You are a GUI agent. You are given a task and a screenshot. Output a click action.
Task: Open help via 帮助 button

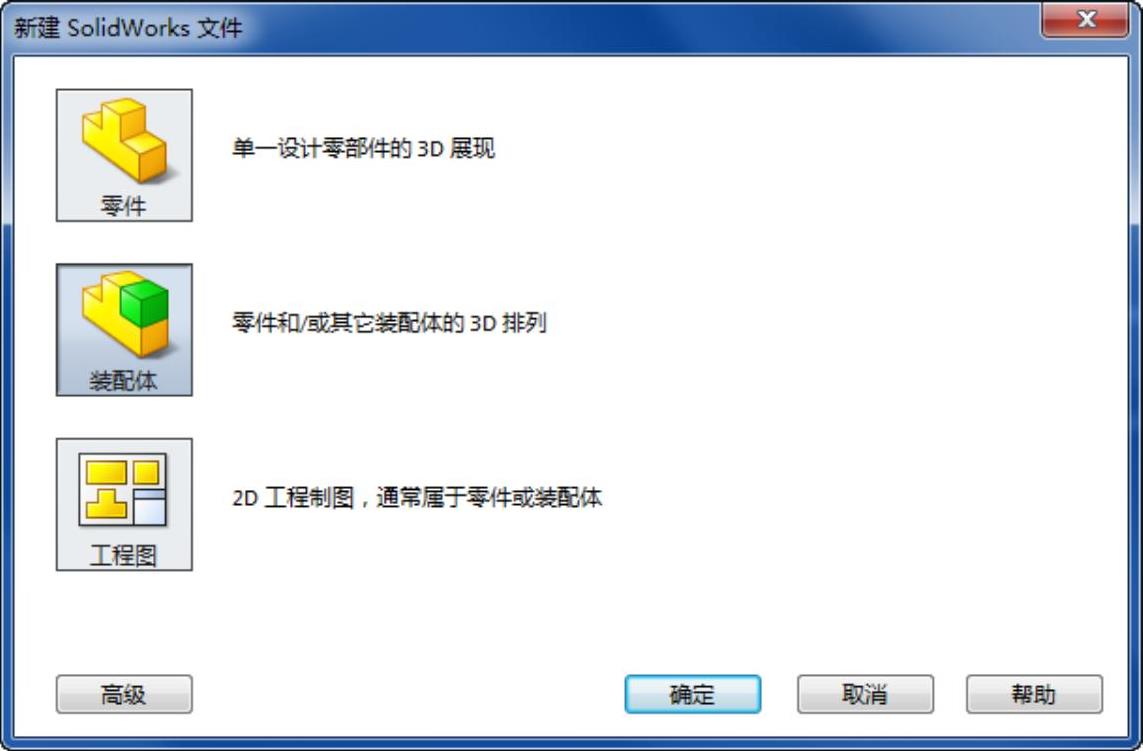click(1034, 694)
